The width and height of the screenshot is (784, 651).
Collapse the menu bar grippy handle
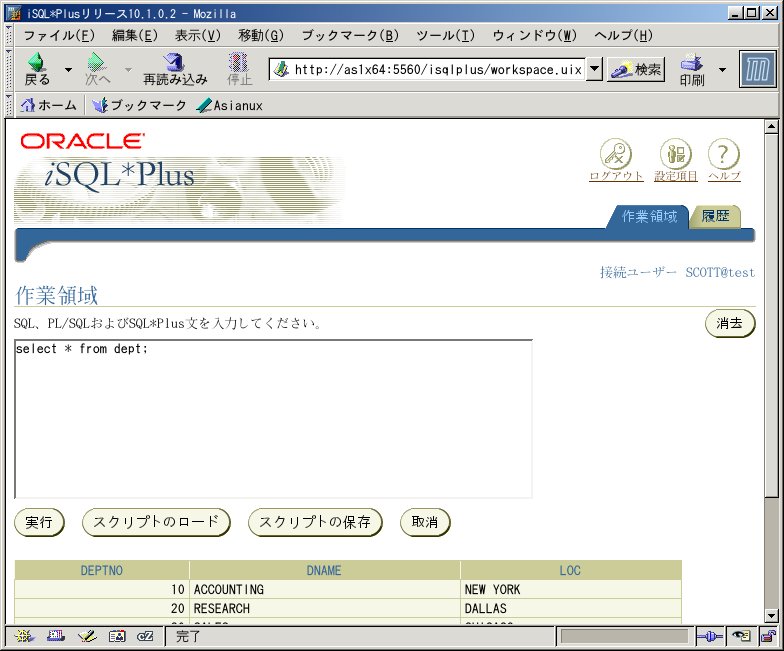[x=8, y=35]
